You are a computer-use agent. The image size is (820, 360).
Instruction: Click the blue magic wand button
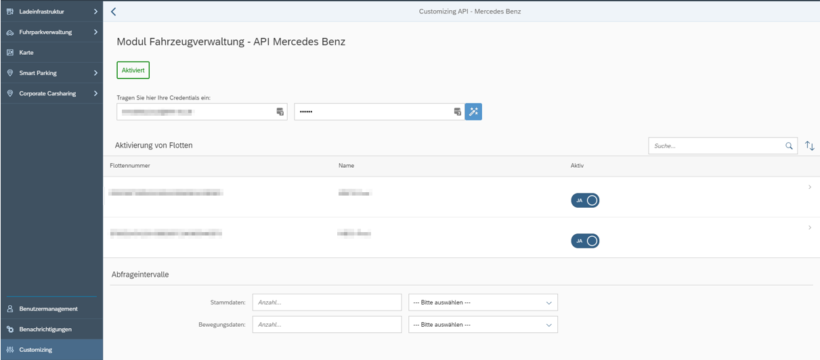(x=474, y=111)
